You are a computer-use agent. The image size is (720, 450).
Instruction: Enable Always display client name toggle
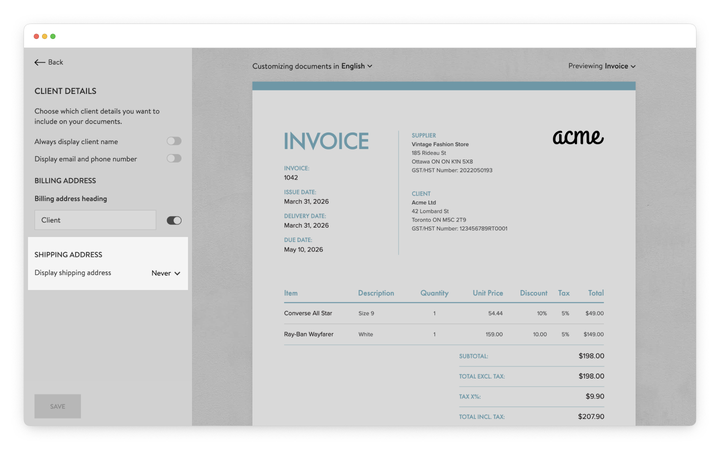pos(174,142)
